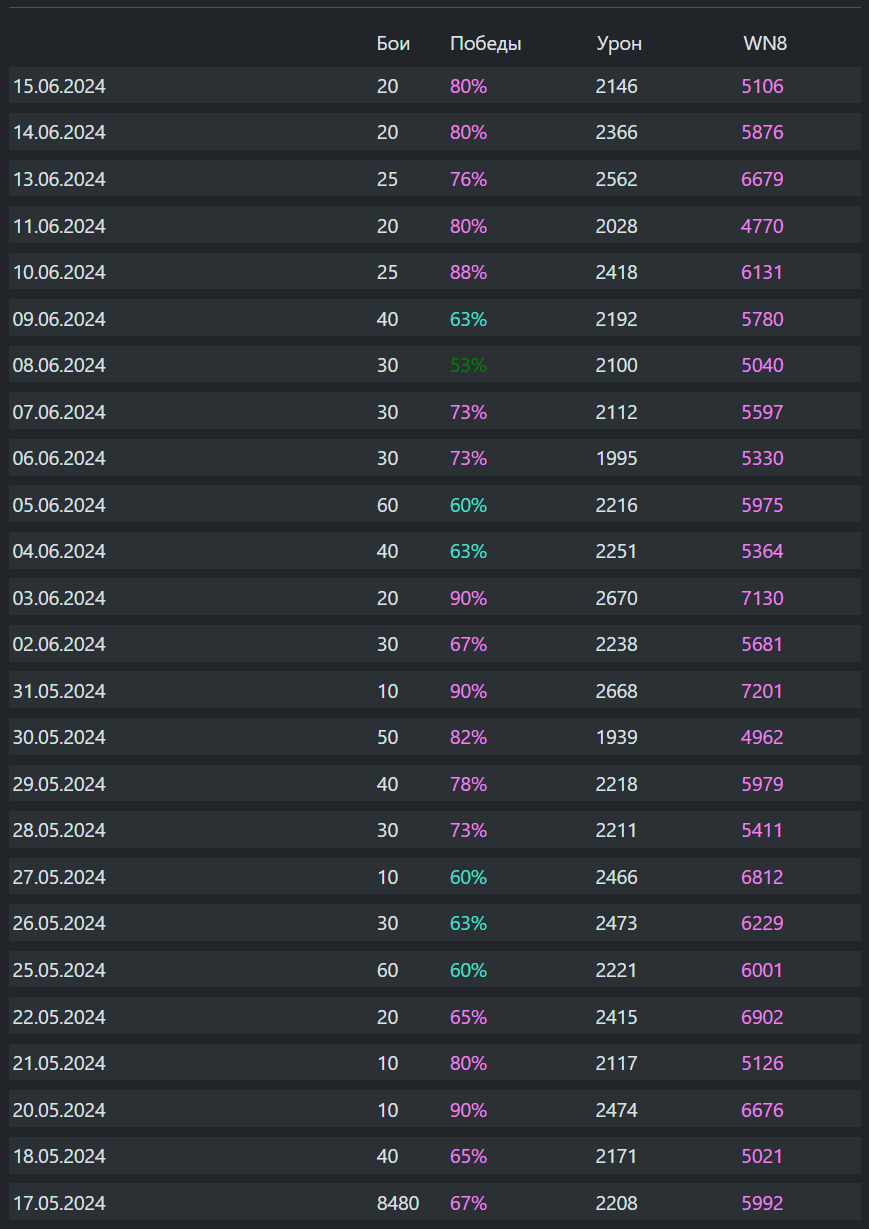Click the 88% win rate value
The height and width of the screenshot is (1229, 869).
(468, 273)
